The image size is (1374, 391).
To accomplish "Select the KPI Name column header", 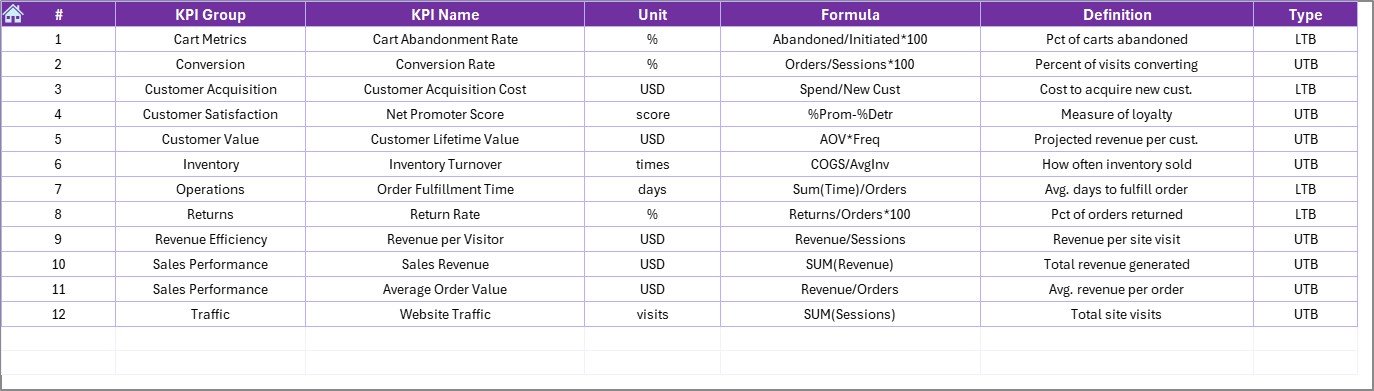I will [445, 15].
